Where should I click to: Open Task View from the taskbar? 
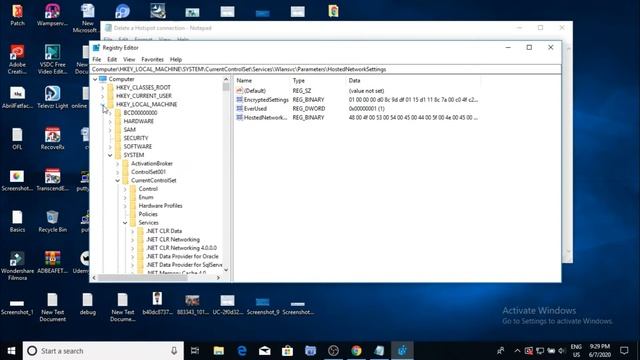[x=195, y=351]
